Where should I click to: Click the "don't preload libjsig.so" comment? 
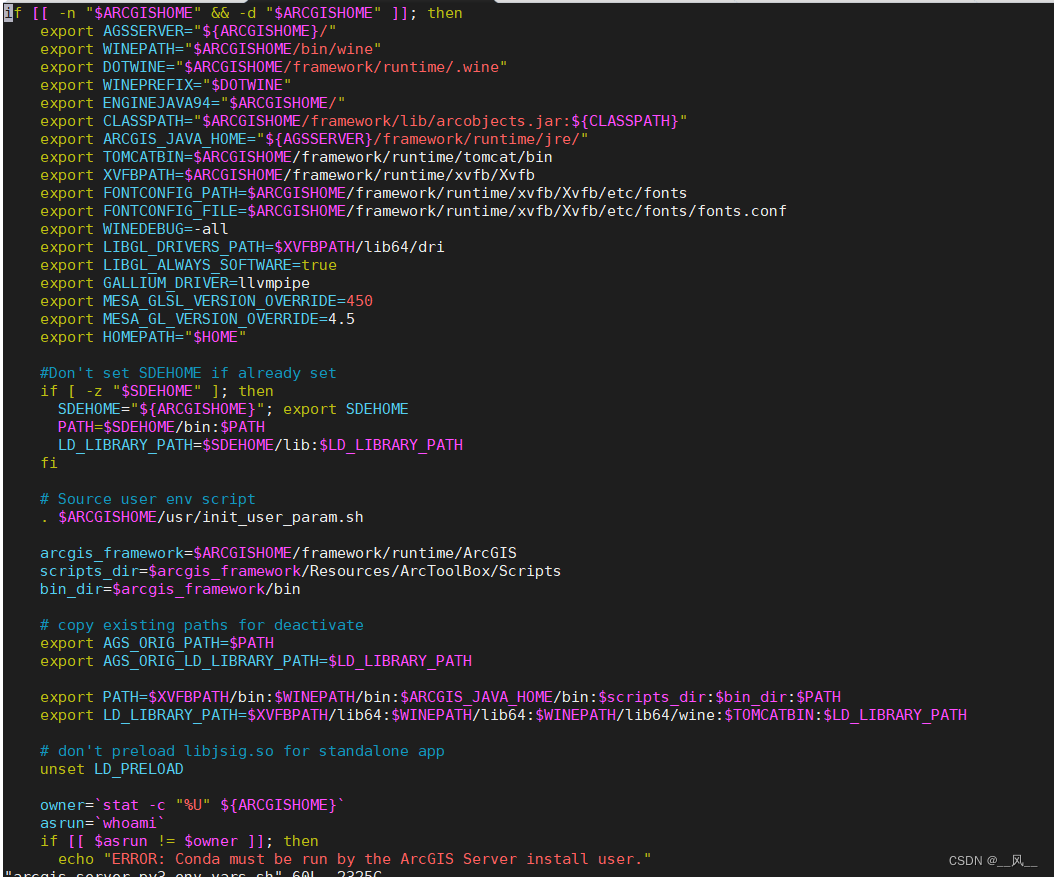[x=242, y=751]
